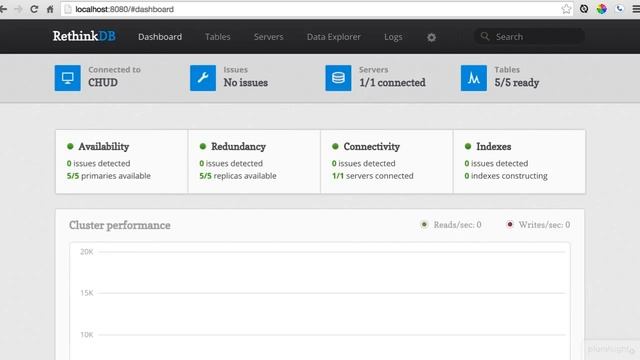640x360 pixels.
Task: Click the RethinkDB logo
Action: point(84,36)
